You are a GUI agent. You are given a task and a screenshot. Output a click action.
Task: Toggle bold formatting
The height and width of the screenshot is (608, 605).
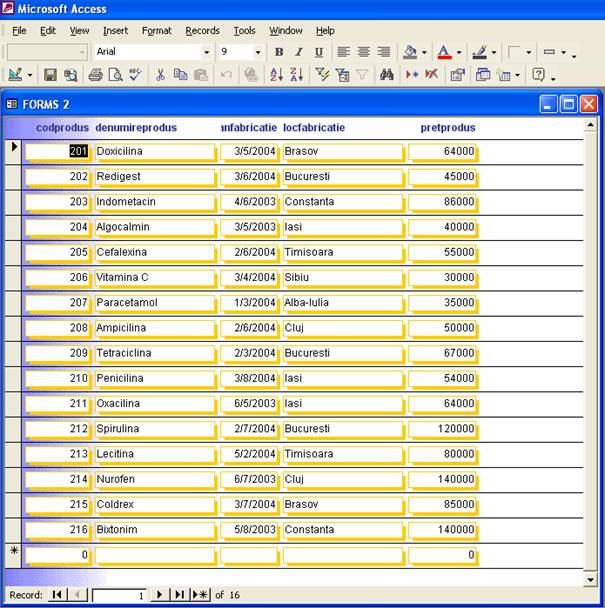(279, 52)
